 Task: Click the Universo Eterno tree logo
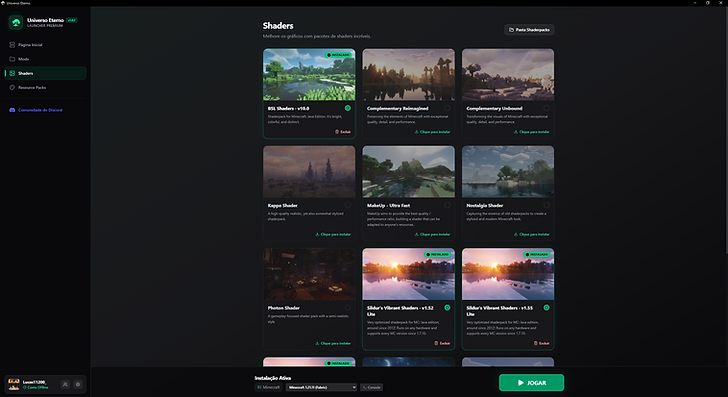[x=16, y=22]
